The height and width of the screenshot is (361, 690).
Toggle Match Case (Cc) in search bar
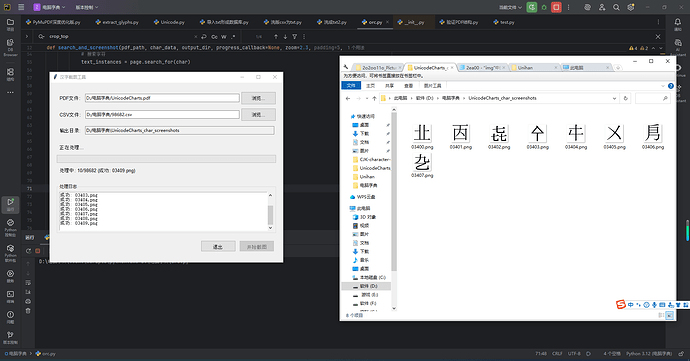pyautogui.click(x=214, y=37)
